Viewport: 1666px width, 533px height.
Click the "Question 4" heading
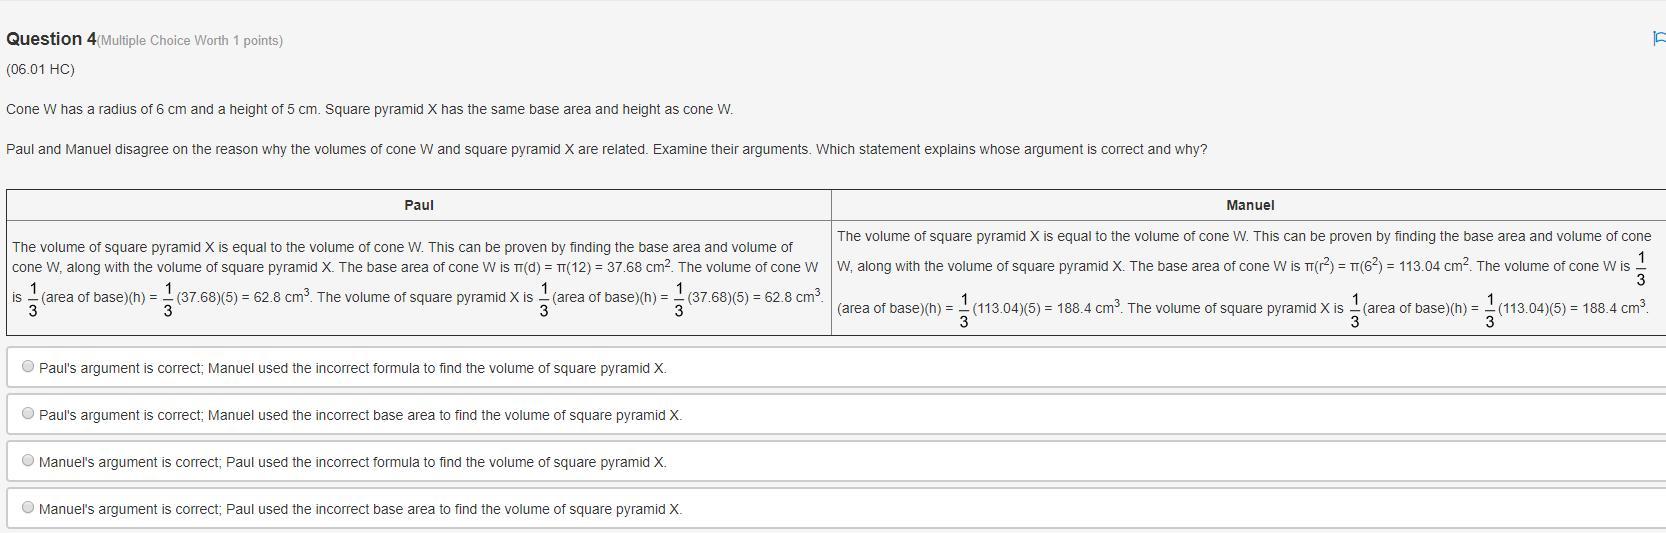click(51, 39)
